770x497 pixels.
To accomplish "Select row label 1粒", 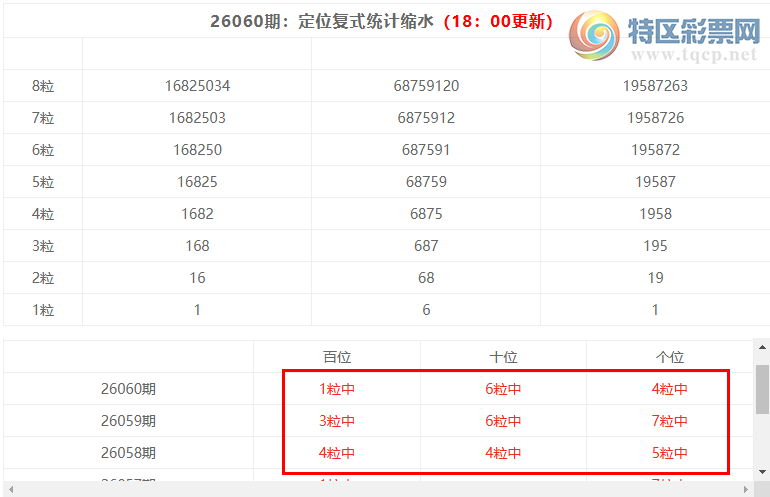I will (x=43, y=310).
